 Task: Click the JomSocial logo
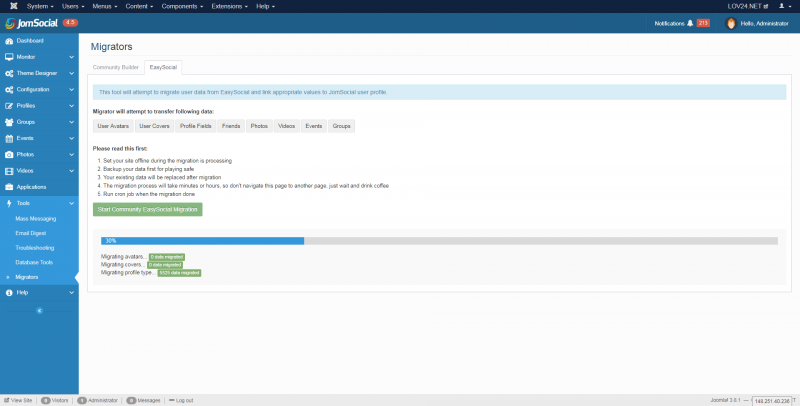click(32, 23)
